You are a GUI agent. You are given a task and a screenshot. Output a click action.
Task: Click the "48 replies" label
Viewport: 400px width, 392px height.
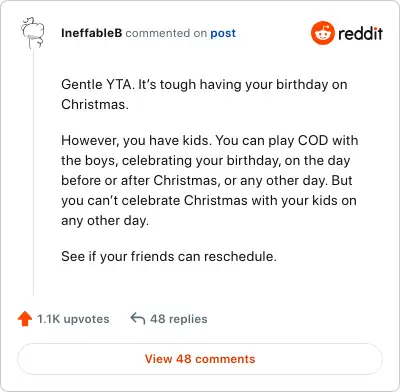click(179, 319)
